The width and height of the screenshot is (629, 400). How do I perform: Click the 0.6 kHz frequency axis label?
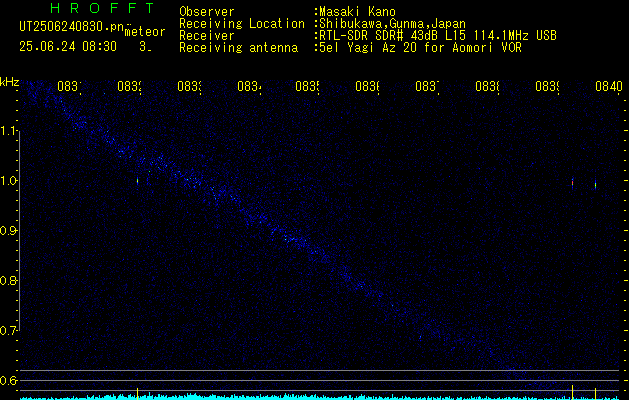click(8, 380)
